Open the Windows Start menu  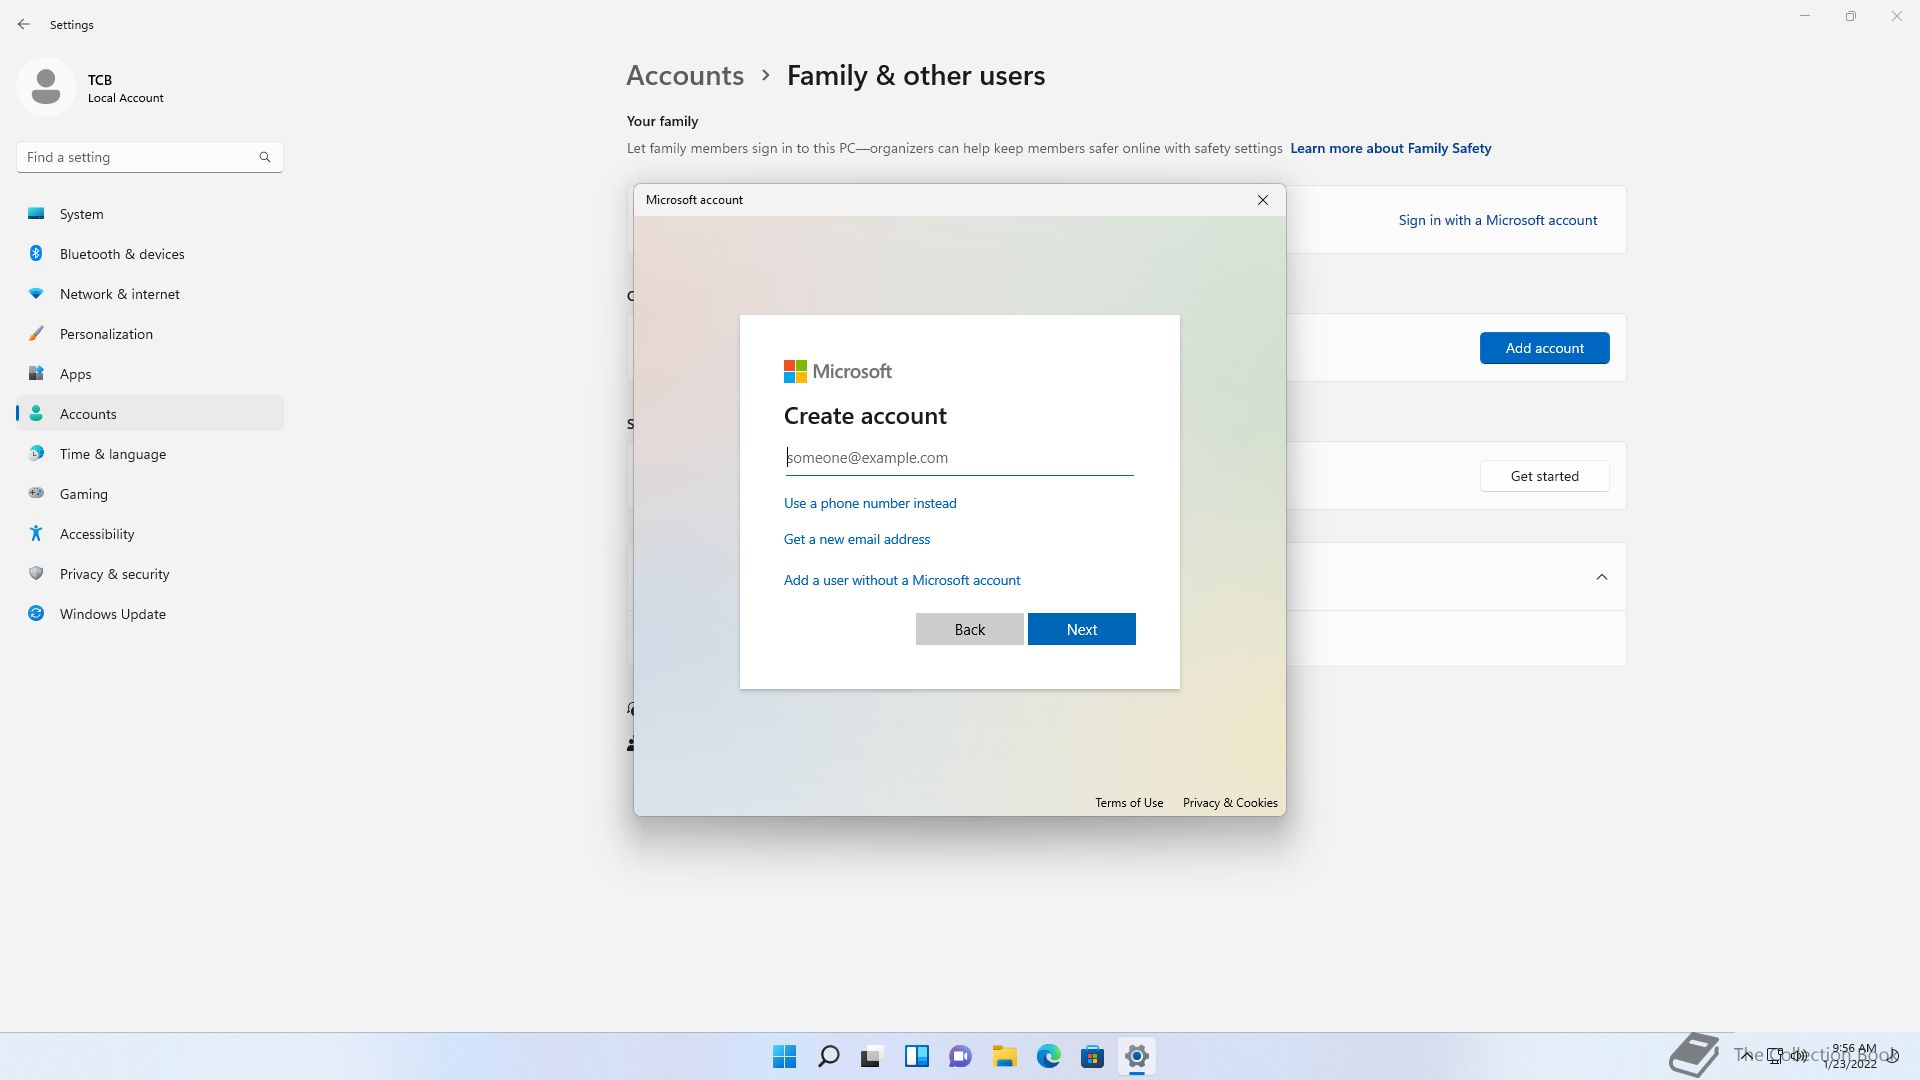coord(785,1056)
